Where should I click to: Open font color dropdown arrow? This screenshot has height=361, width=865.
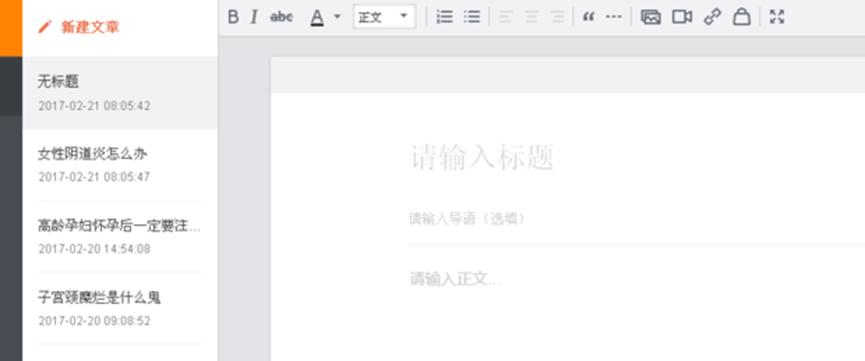[x=337, y=17]
